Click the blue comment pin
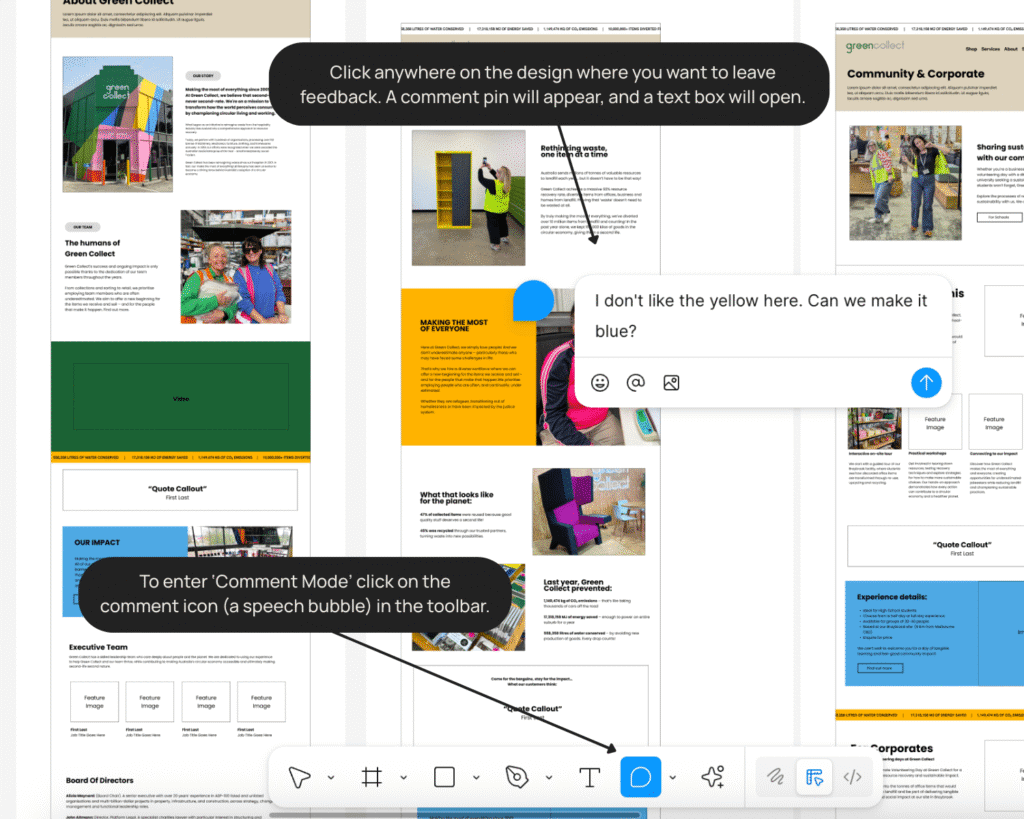Screen dimensions: 1024x819 point(533,300)
